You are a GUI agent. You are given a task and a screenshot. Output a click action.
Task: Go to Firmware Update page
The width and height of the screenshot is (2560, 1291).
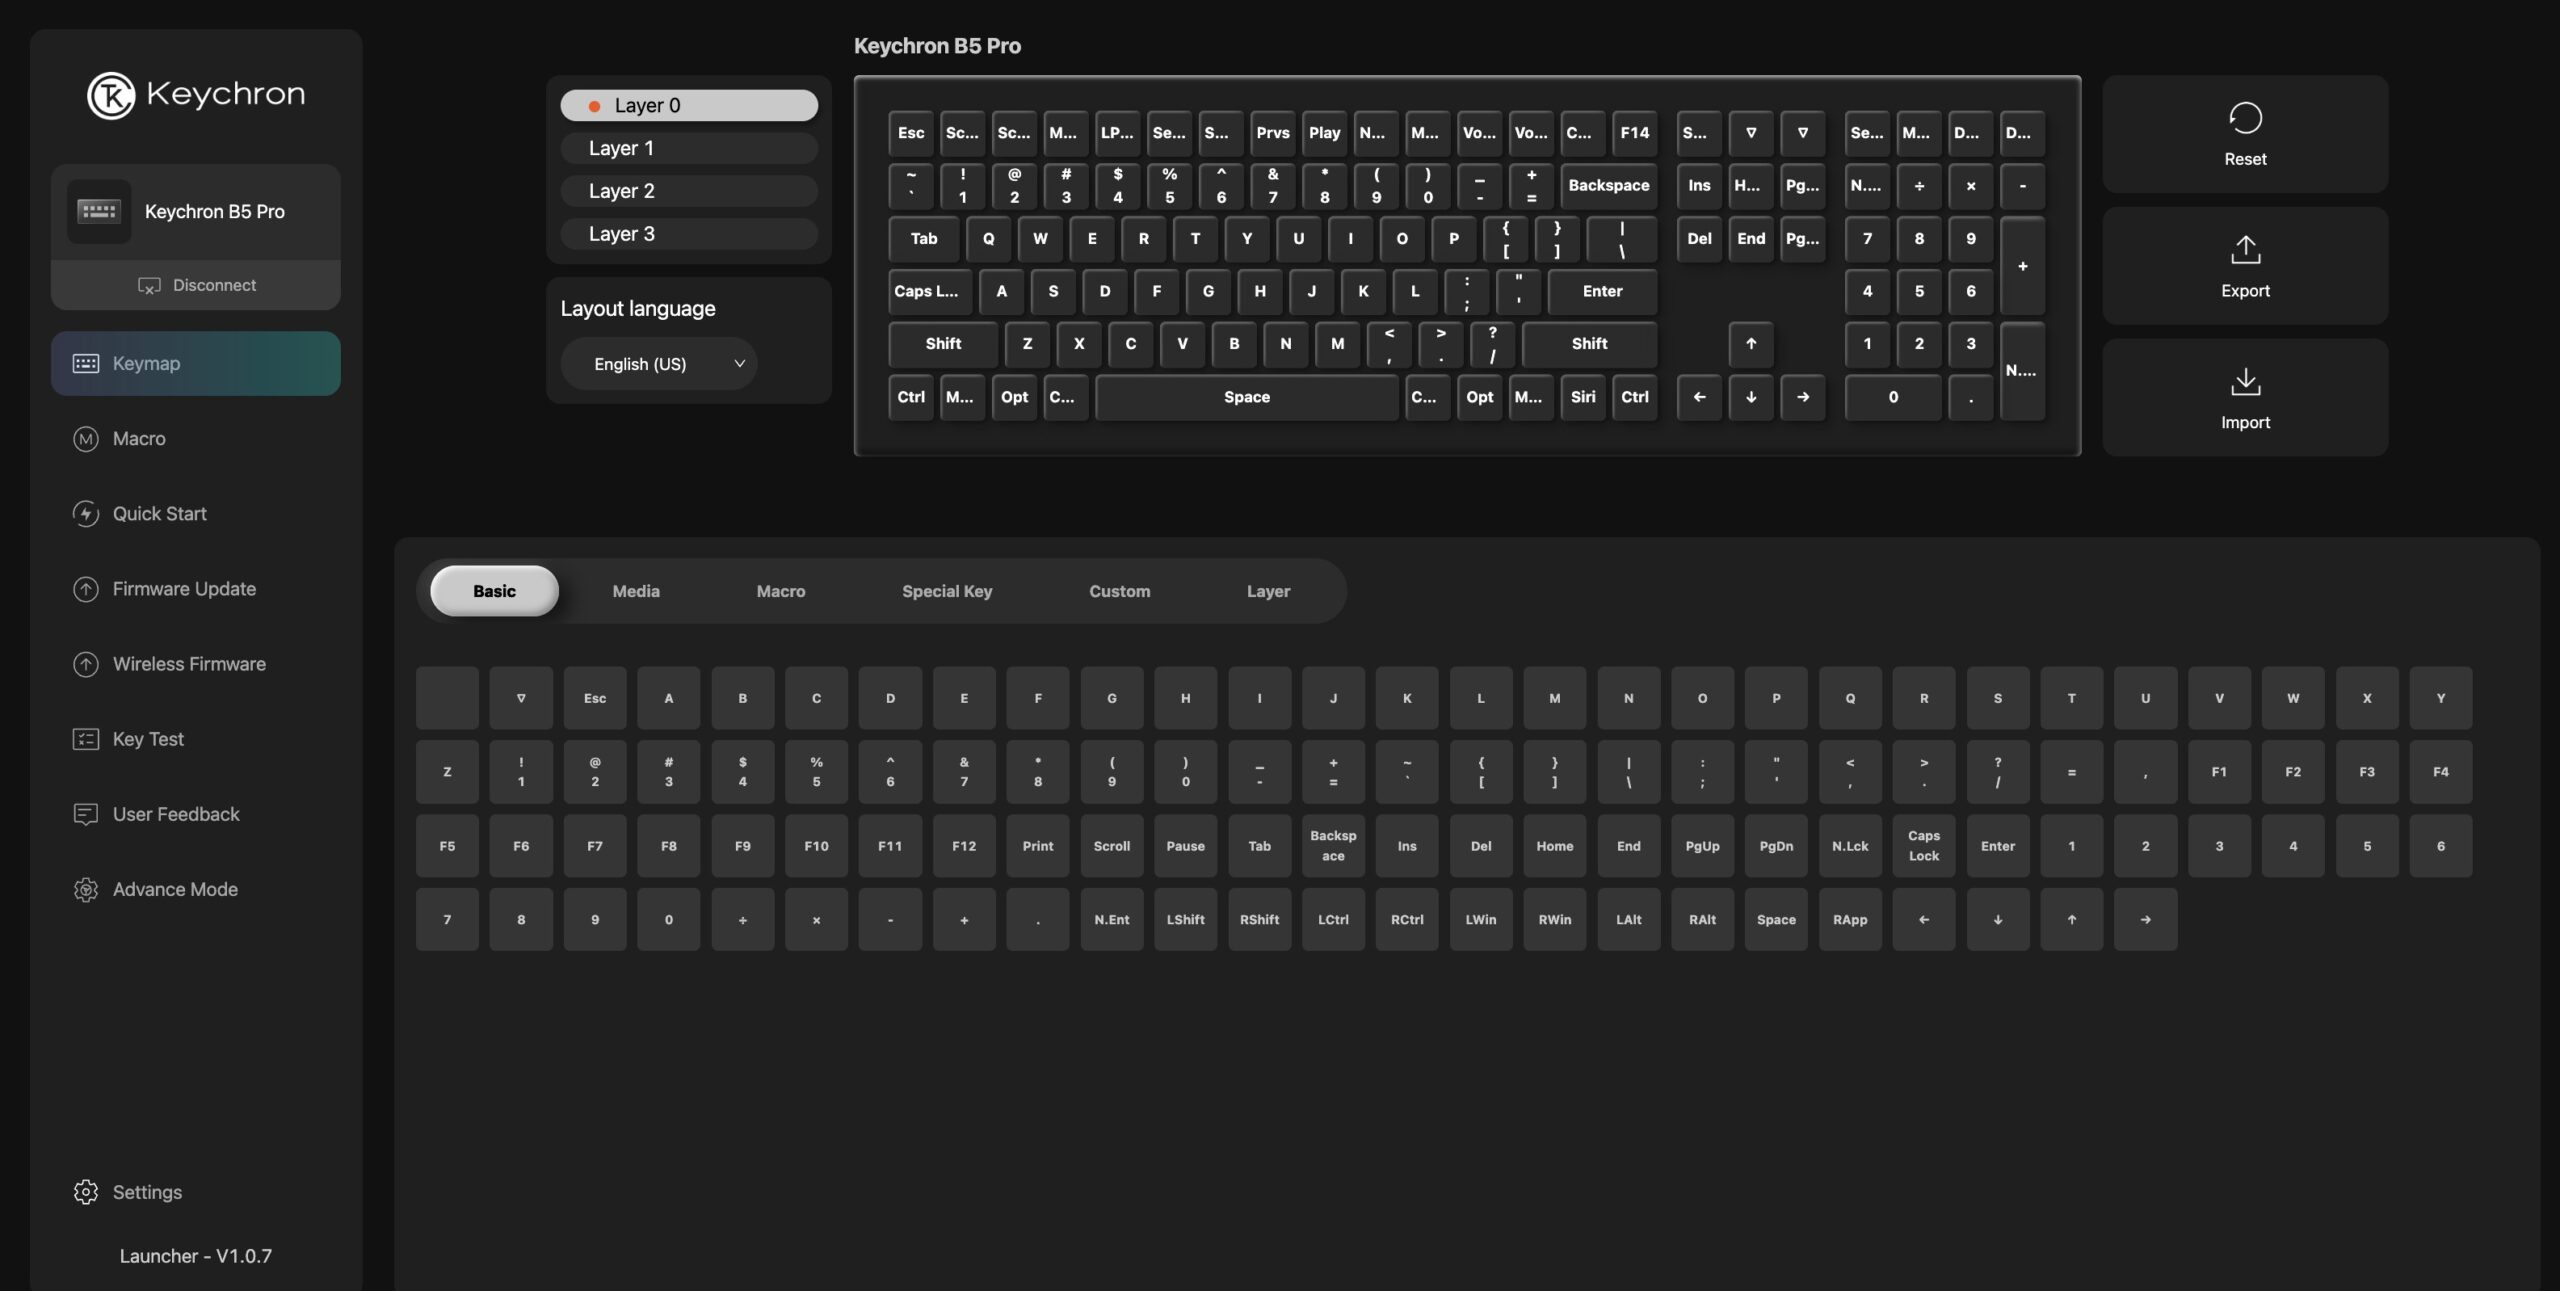click(x=184, y=589)
